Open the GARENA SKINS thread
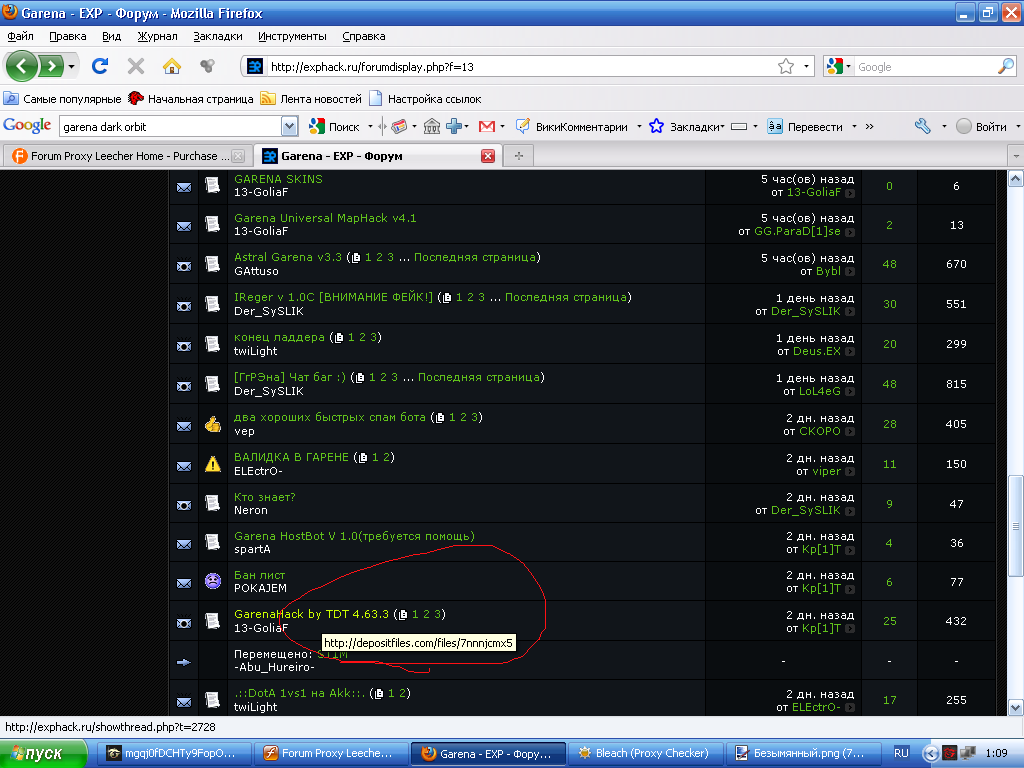This screenshot has width=1024, height=768. click(x=278, y=179)
